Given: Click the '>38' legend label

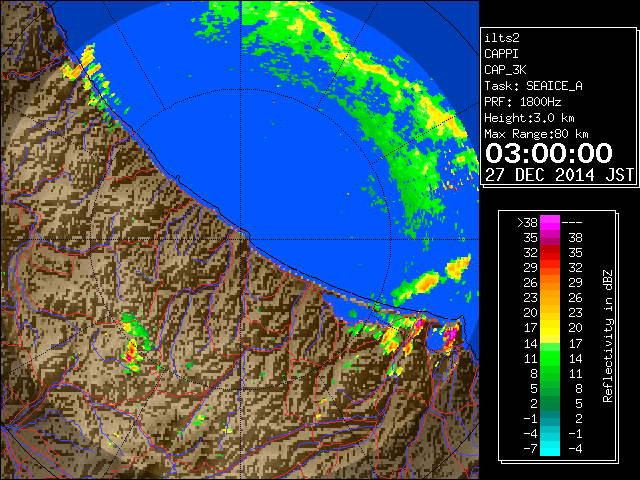Looking at the screenshot, I should pyautogui.click(x=527, y=223).
